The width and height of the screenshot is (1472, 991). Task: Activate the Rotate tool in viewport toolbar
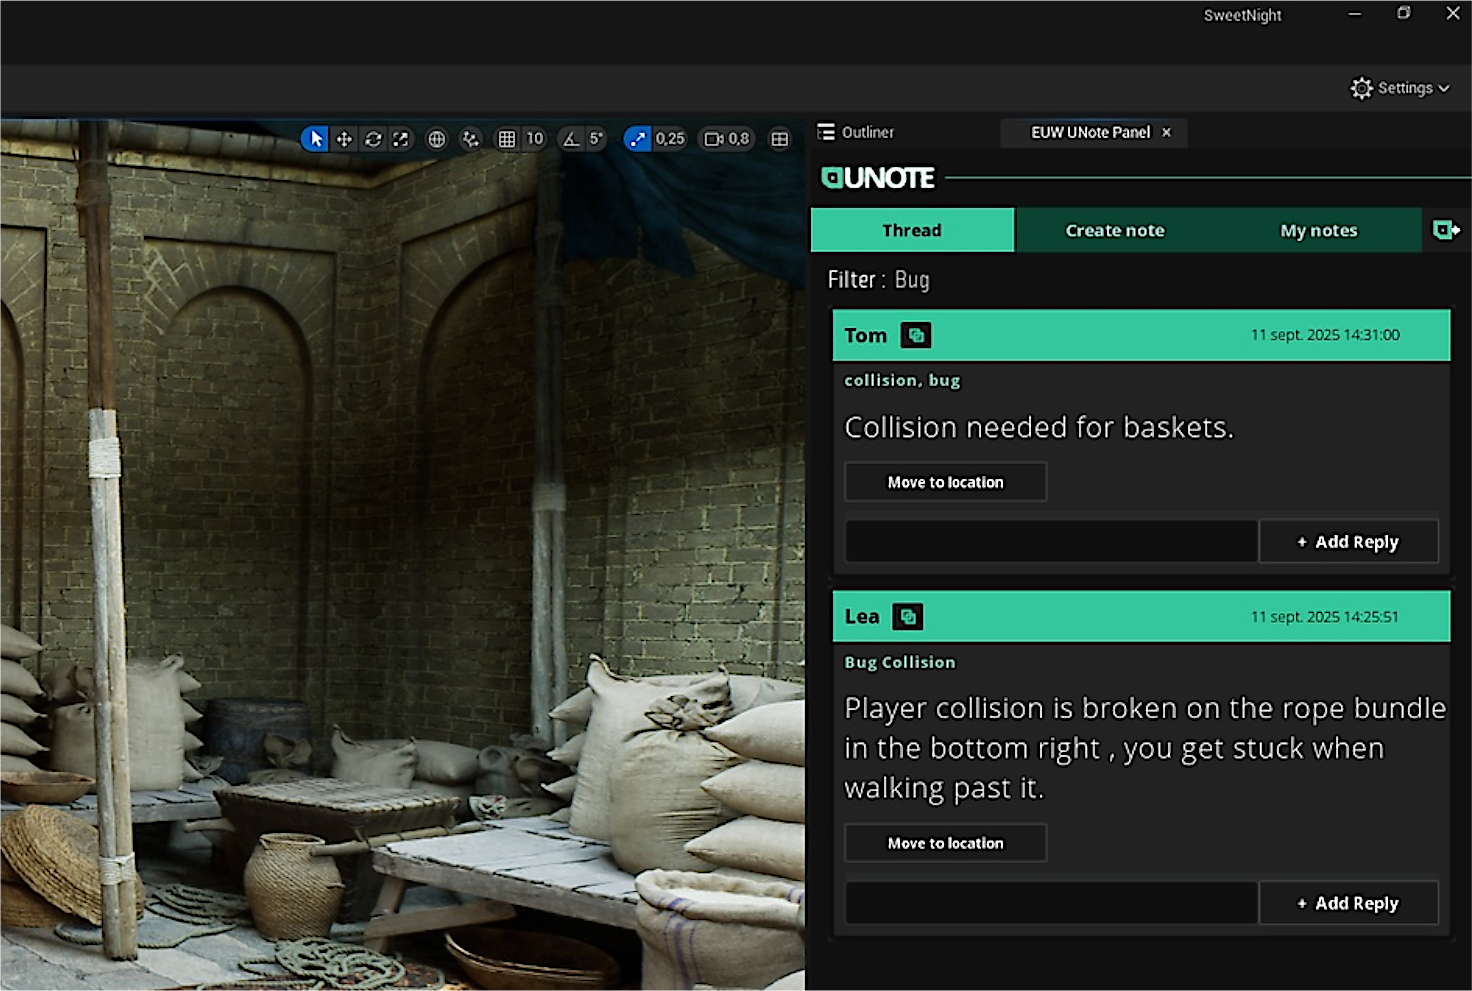[x=373, y=139]
